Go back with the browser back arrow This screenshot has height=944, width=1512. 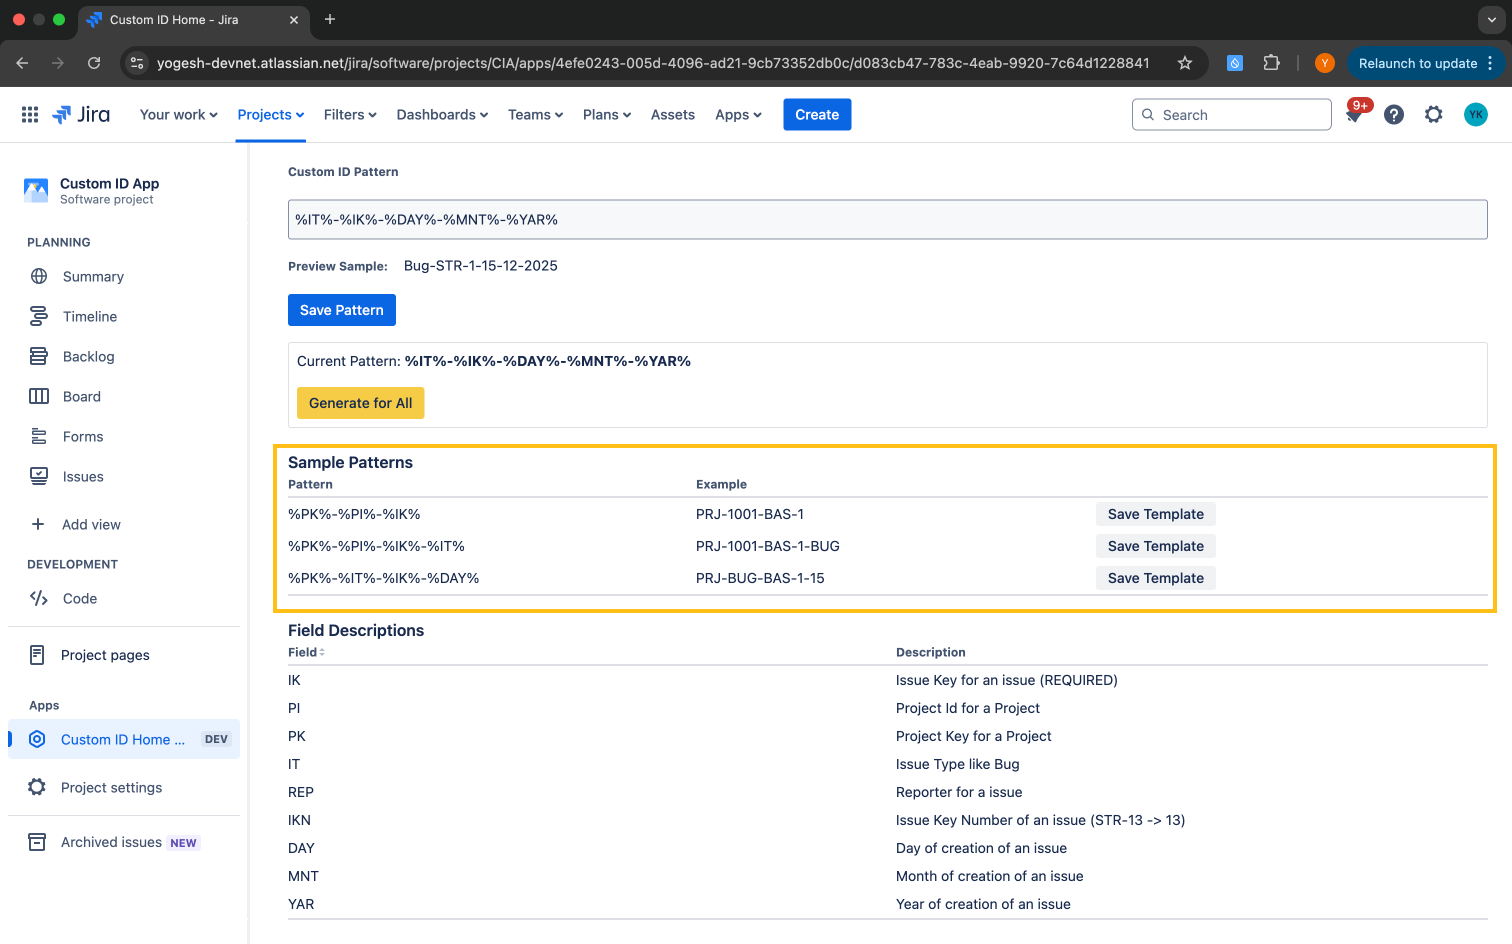[22, 63]
